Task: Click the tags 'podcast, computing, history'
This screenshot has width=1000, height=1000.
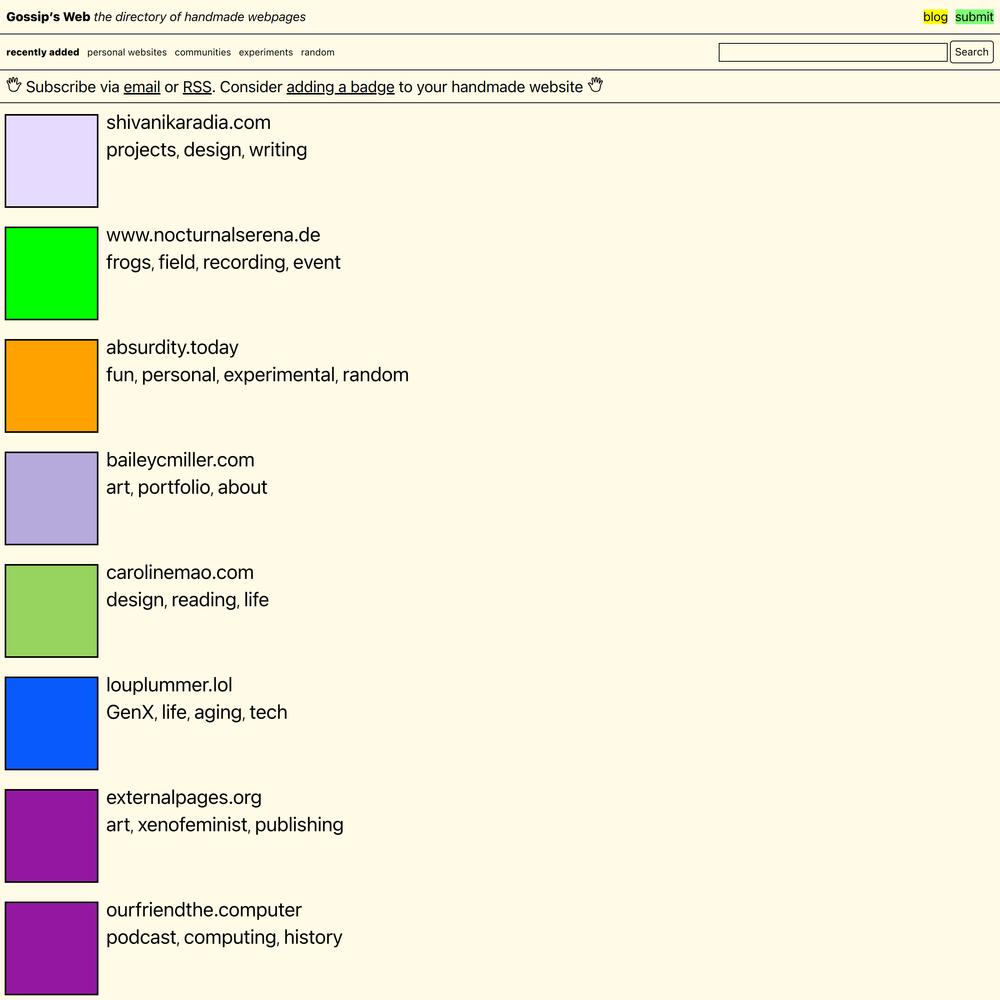Action: 224,938
